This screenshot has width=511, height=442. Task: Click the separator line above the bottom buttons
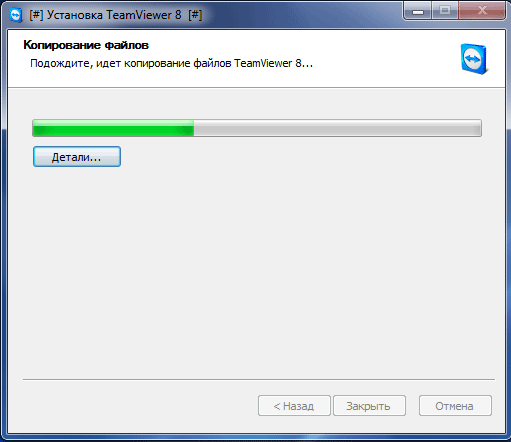click(x=259, y=379)
